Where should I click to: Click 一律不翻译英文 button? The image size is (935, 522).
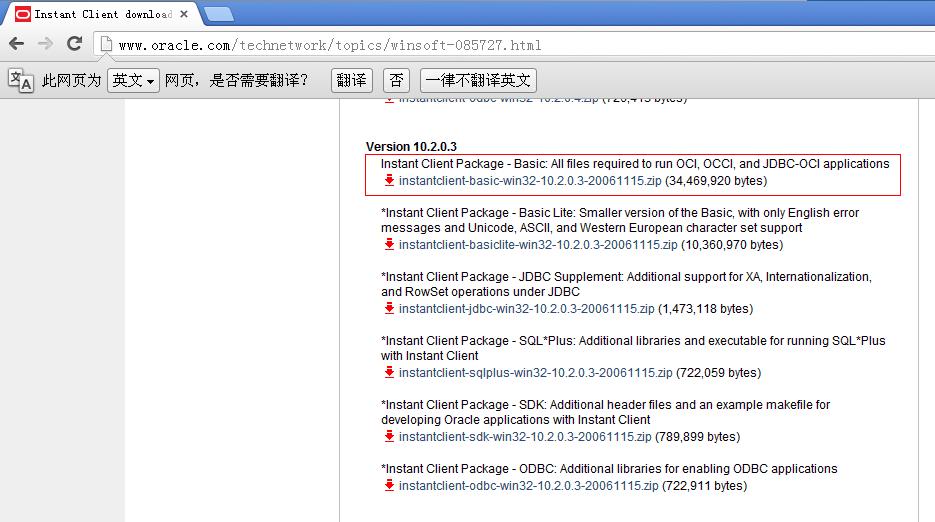[x=478, y=81]
